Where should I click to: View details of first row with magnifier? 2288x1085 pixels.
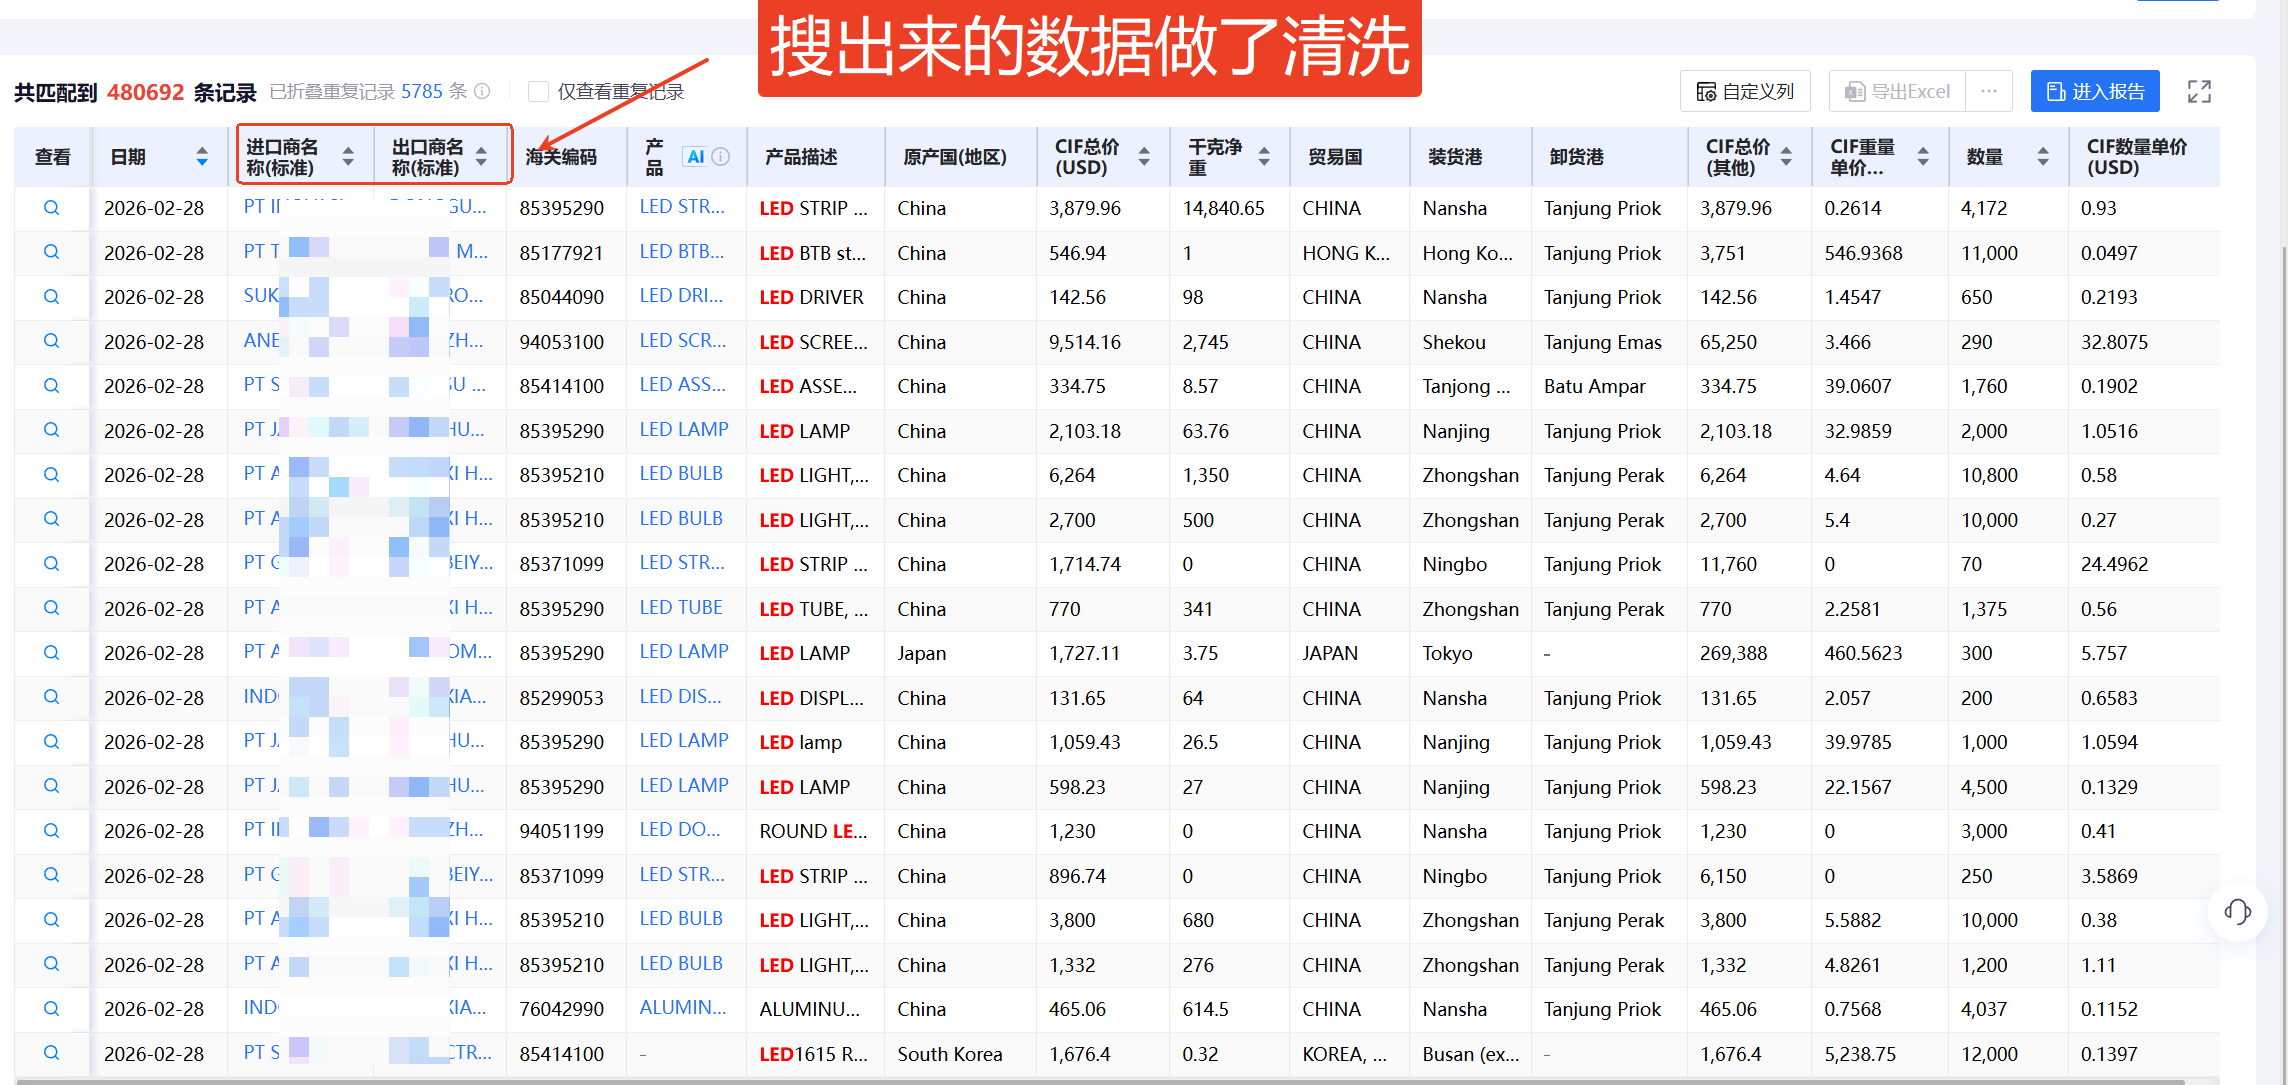51,208
